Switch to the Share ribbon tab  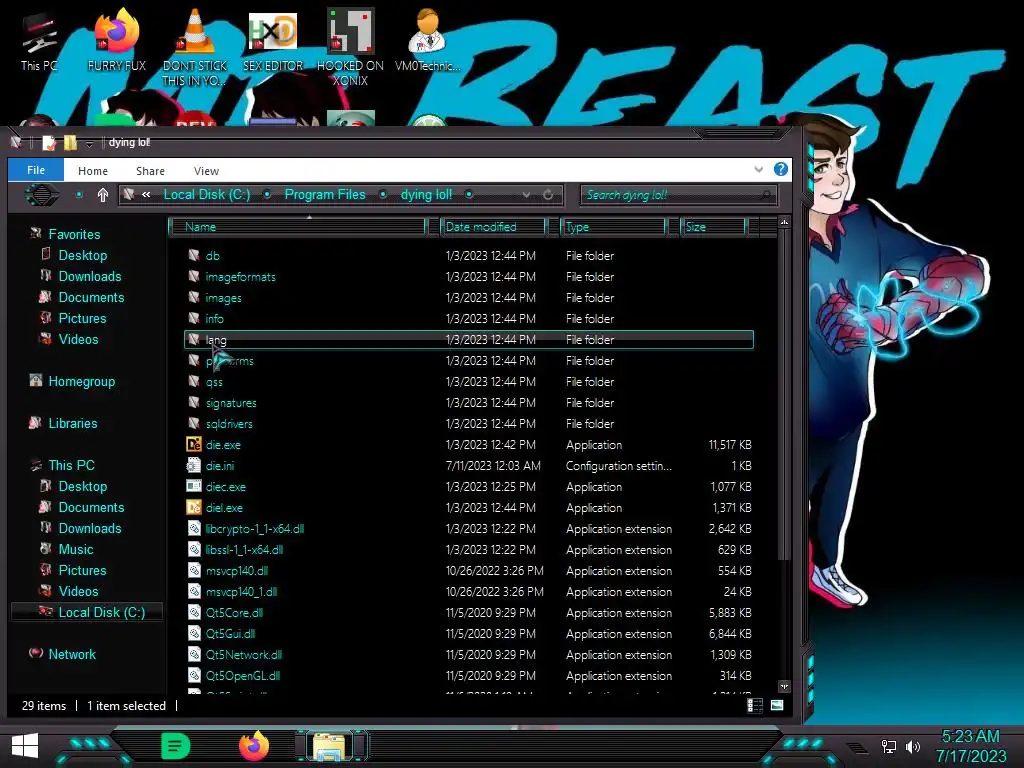tap(150, 171)
